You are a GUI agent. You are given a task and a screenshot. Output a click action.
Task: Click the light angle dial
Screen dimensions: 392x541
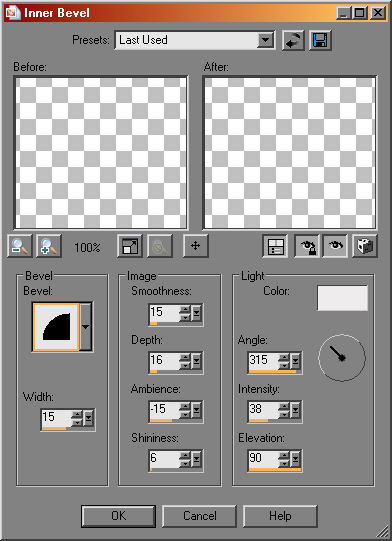(342, 358)
